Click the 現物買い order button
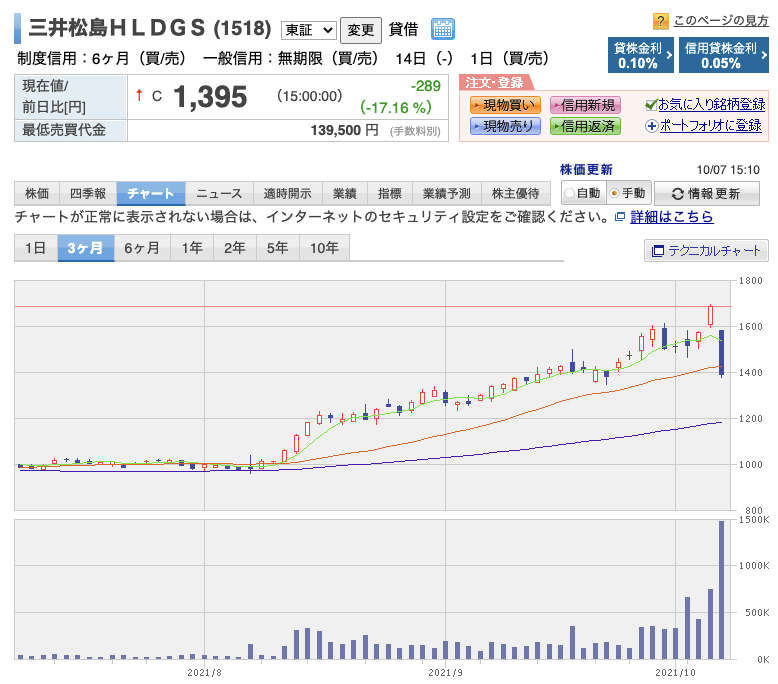Image resolution: width=778 pixels, height=684 pixels. (505, 105)
